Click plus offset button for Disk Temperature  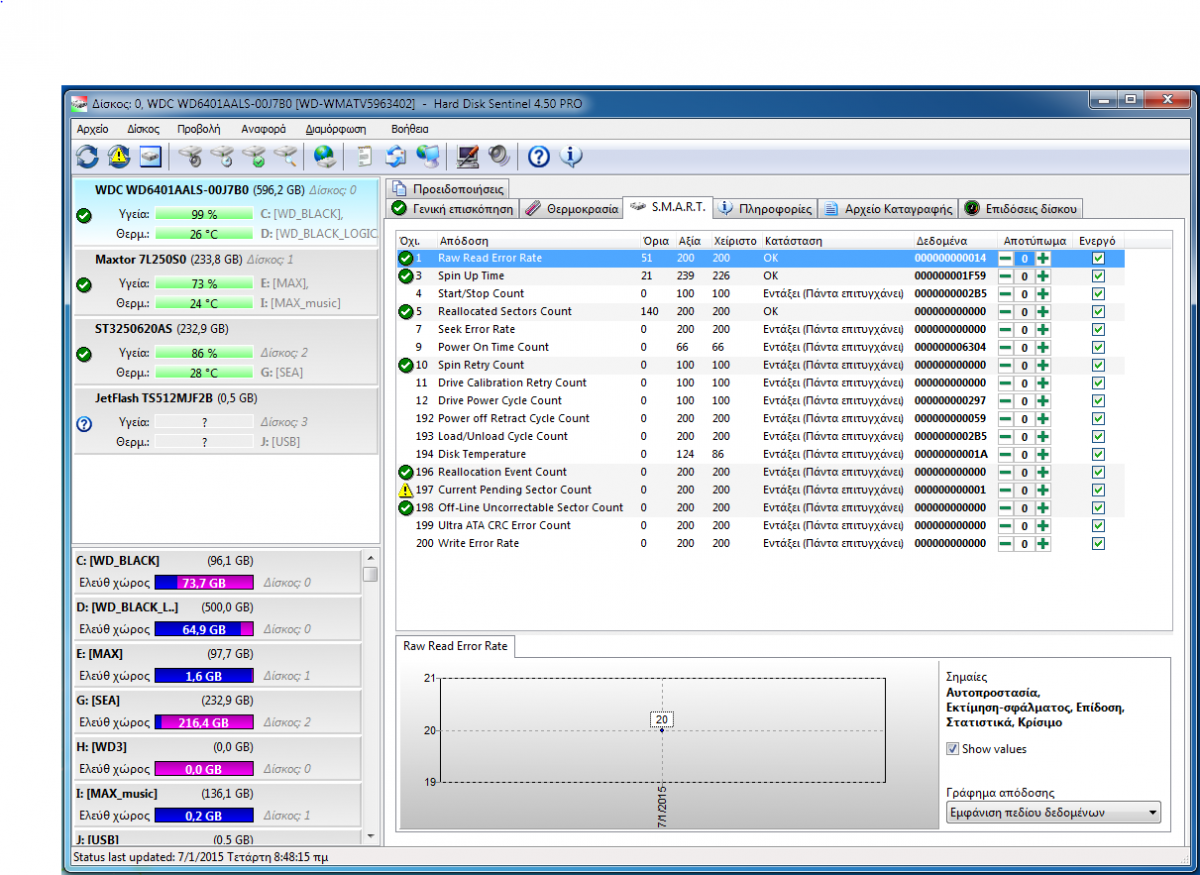[1043, 454]
